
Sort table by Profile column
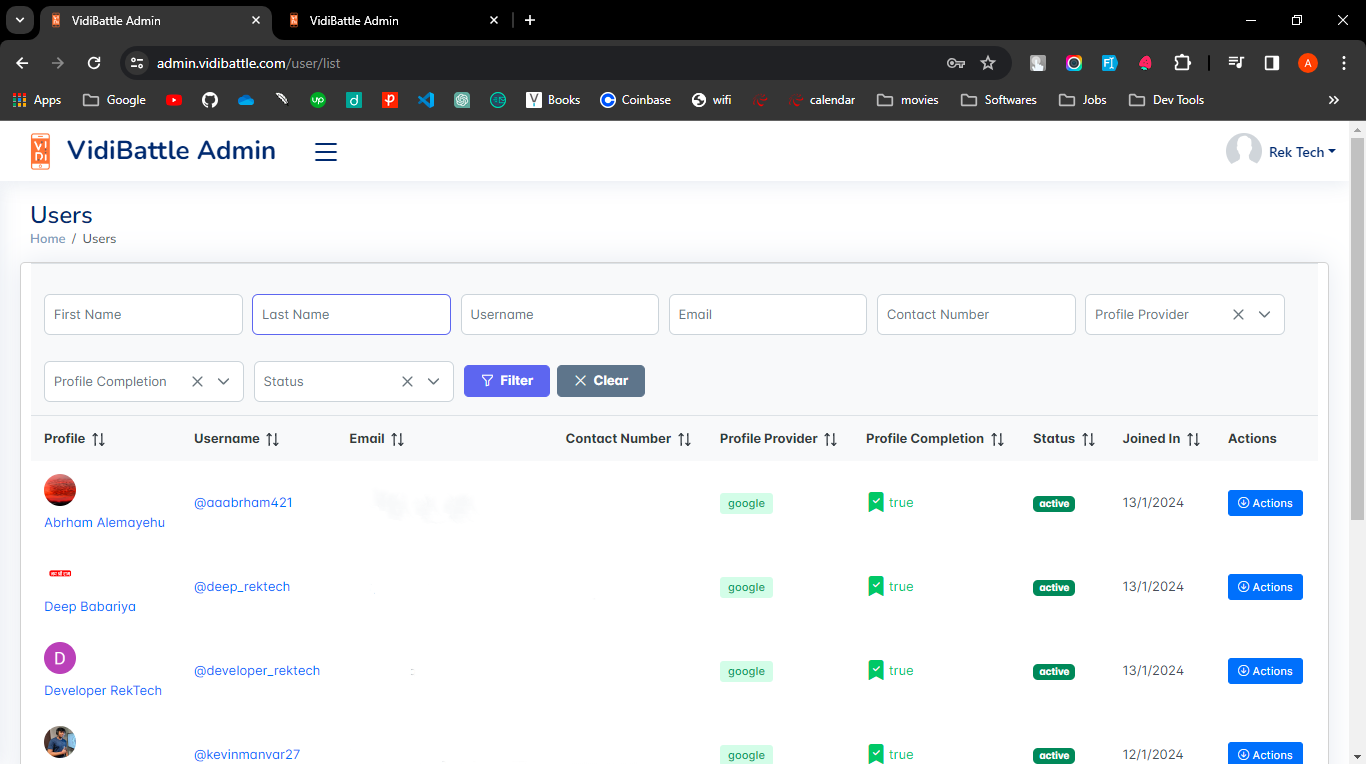pyautogui.click(x=98, y=439)
